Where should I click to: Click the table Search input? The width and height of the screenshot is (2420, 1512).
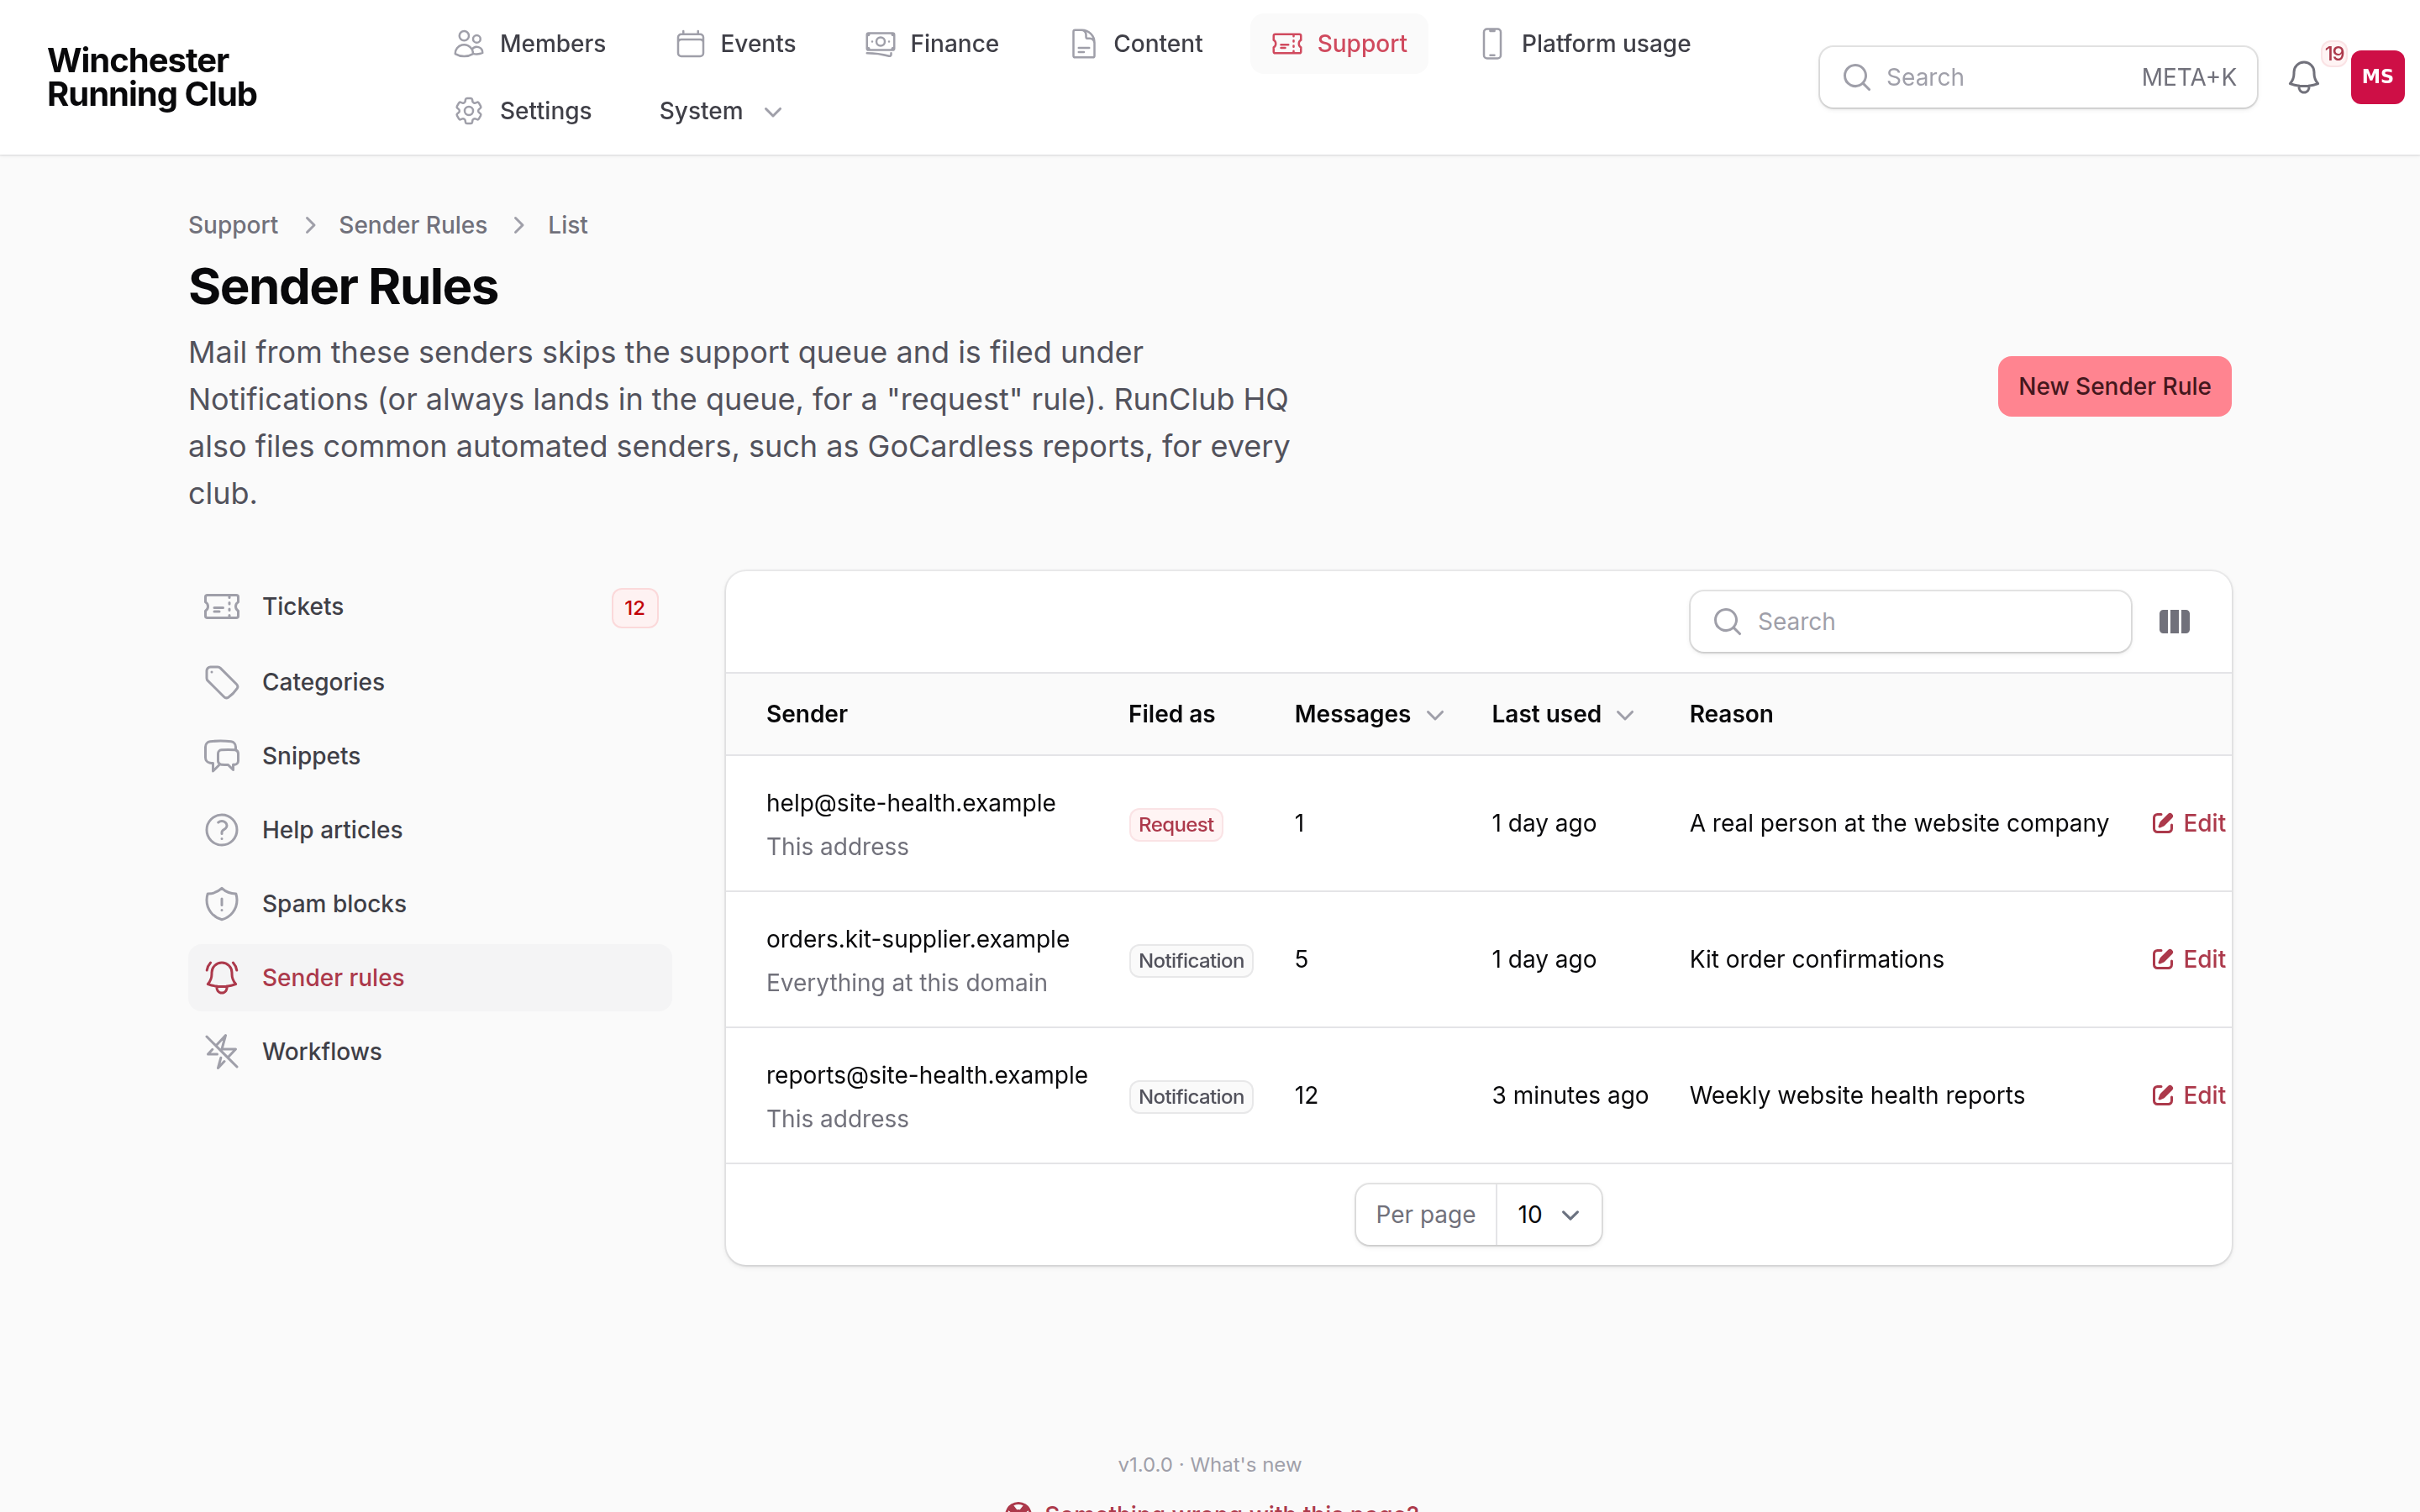pyautogui.click(x=1910, y=622)
